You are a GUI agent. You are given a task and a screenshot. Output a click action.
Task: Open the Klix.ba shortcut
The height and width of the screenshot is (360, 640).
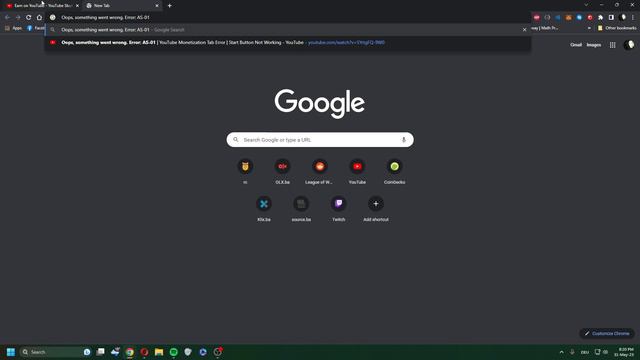click(264, 208)
